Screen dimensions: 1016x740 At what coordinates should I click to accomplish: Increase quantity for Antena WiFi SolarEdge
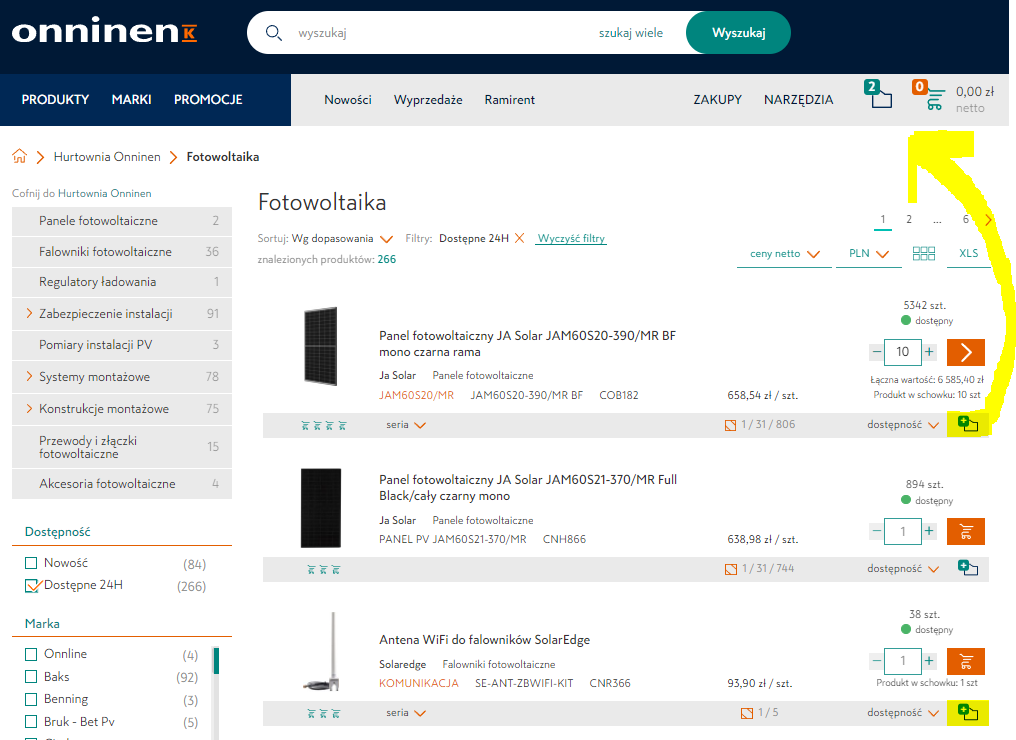929,661
